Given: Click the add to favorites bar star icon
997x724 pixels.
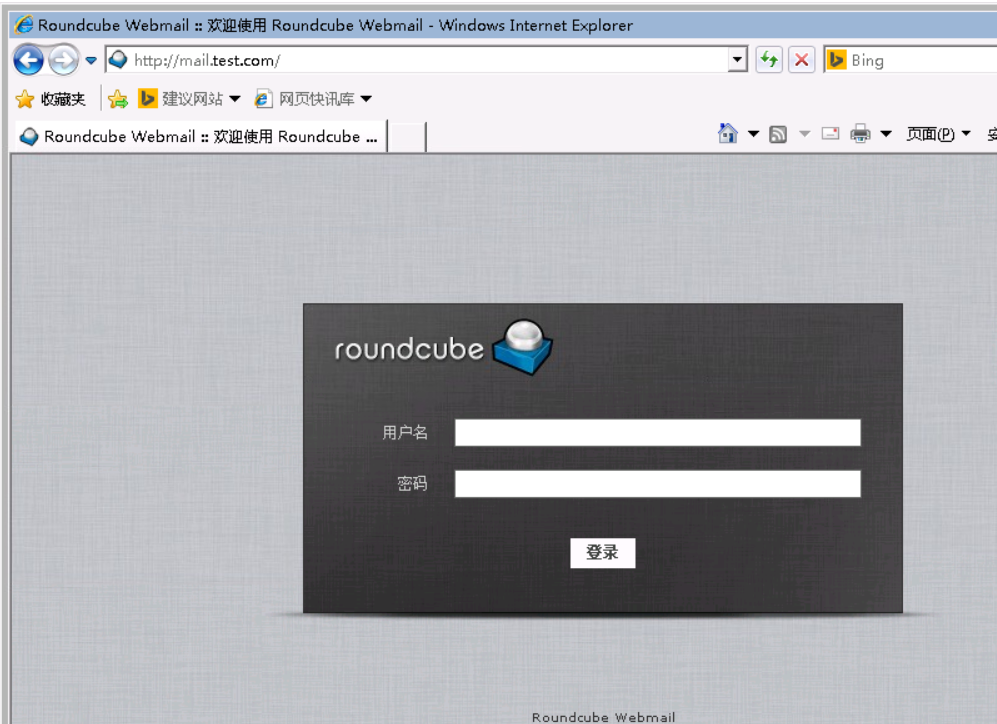Looking at the screenshot, I should click(118, 99).
